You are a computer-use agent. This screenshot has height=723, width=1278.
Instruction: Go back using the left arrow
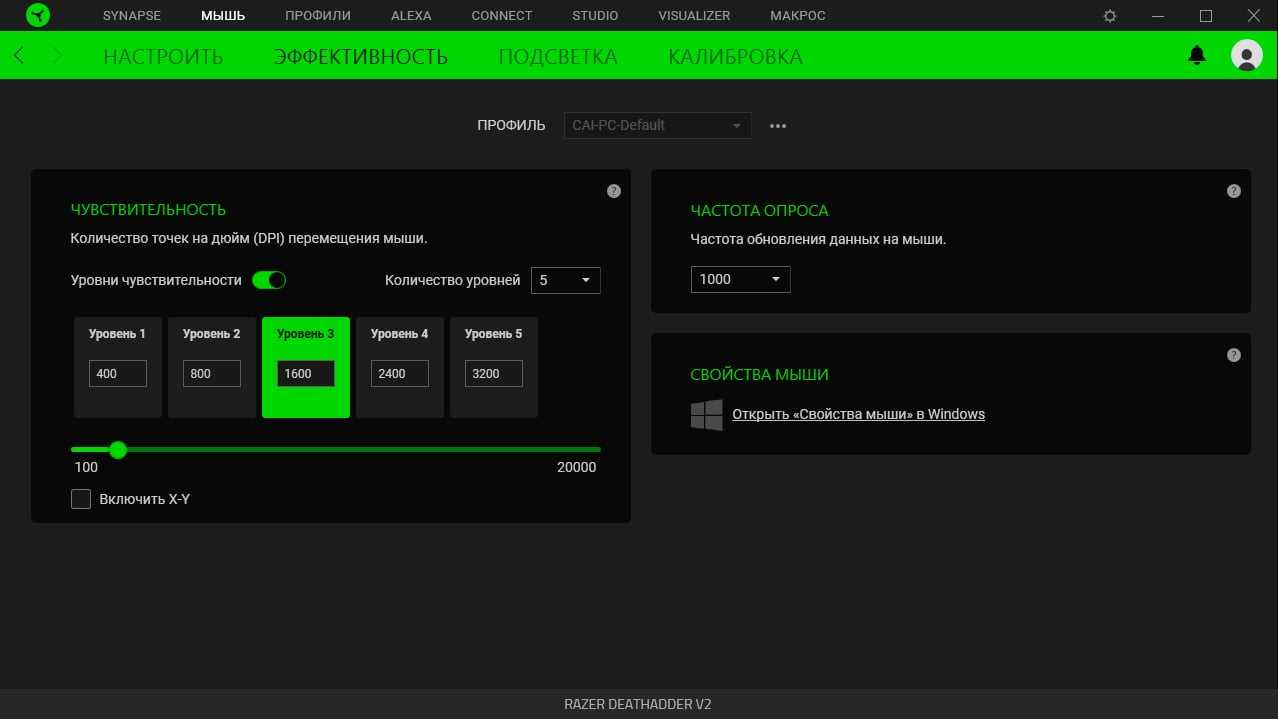19,56
